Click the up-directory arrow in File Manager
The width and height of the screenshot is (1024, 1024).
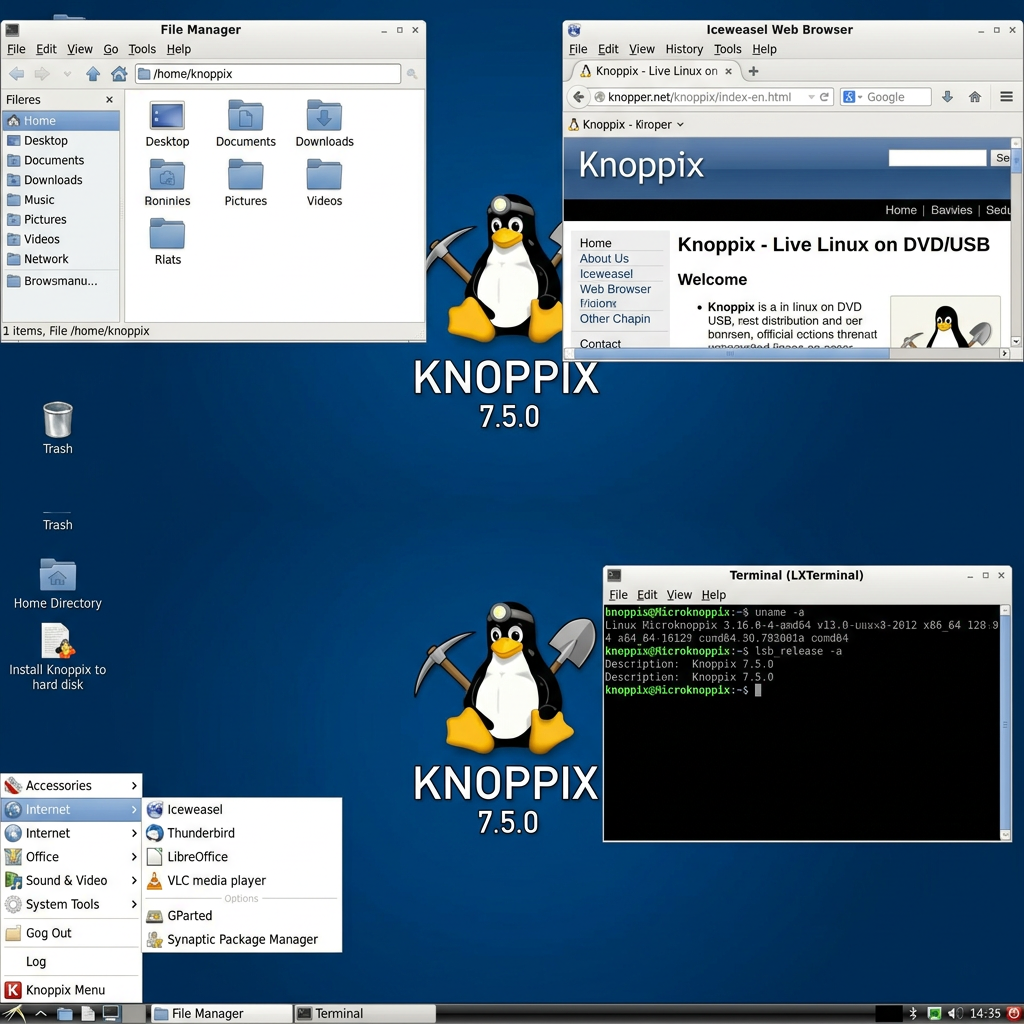pyautogui.click(x=93, y=74)
